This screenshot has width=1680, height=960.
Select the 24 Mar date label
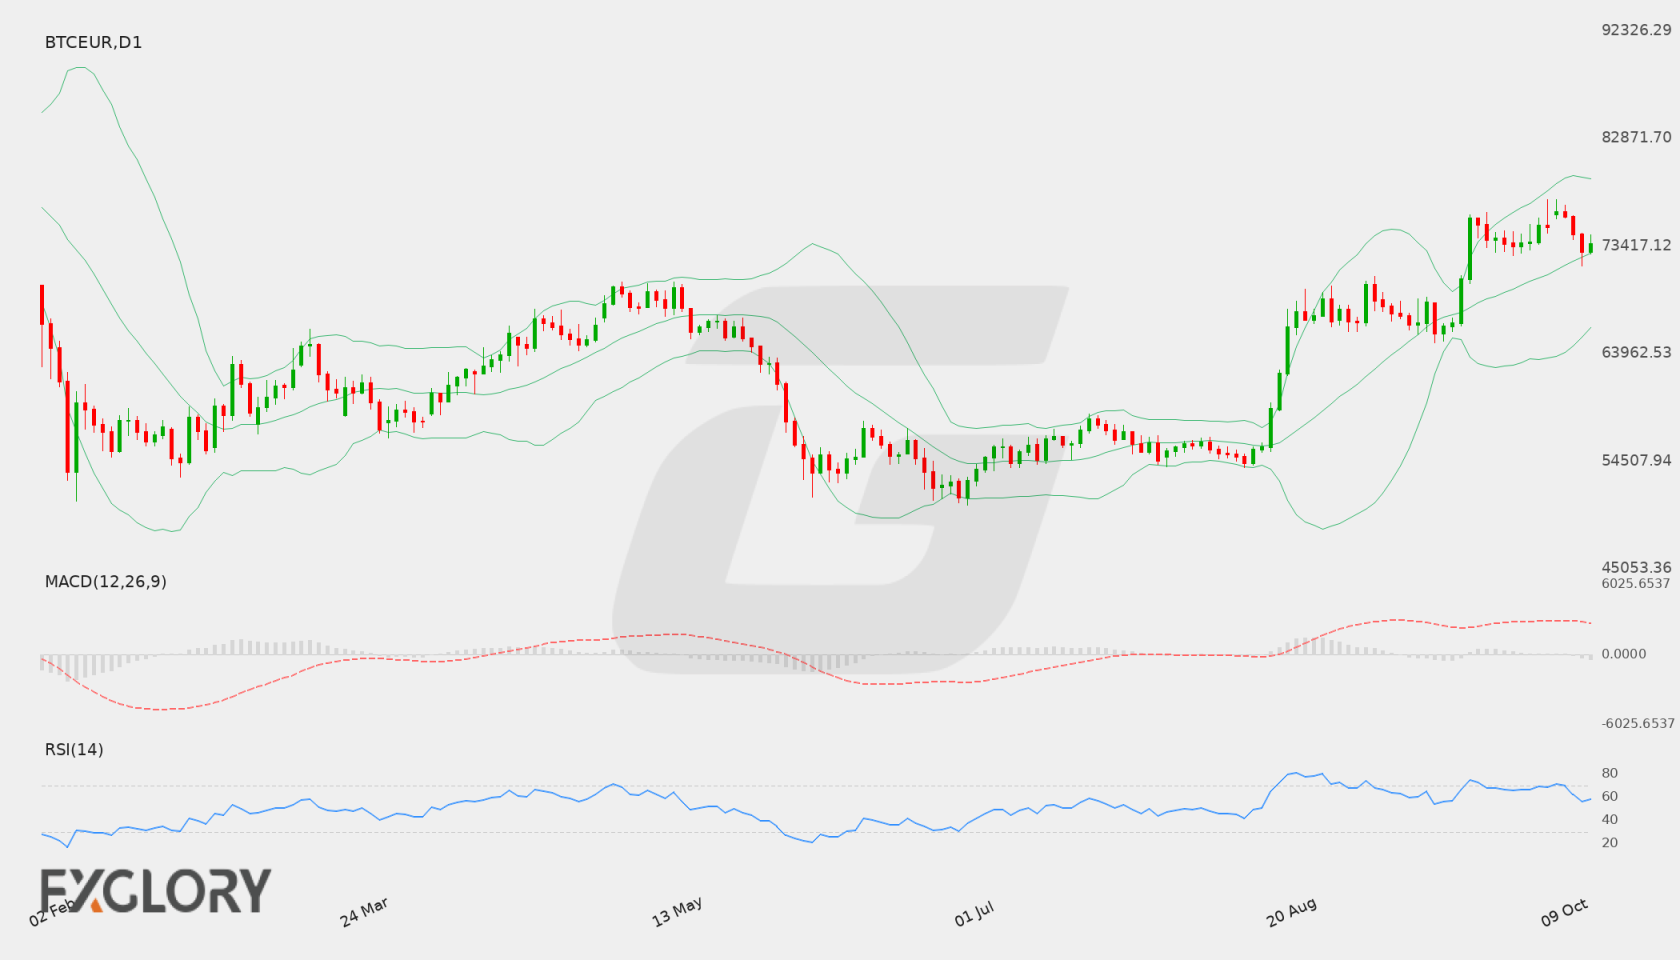point(364,912)
